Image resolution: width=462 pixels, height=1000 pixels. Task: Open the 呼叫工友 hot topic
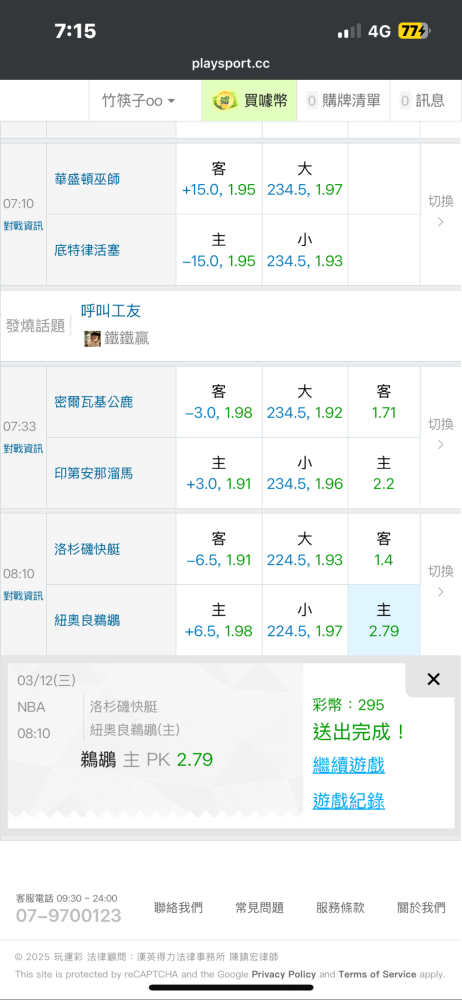(x=111, y=311)
